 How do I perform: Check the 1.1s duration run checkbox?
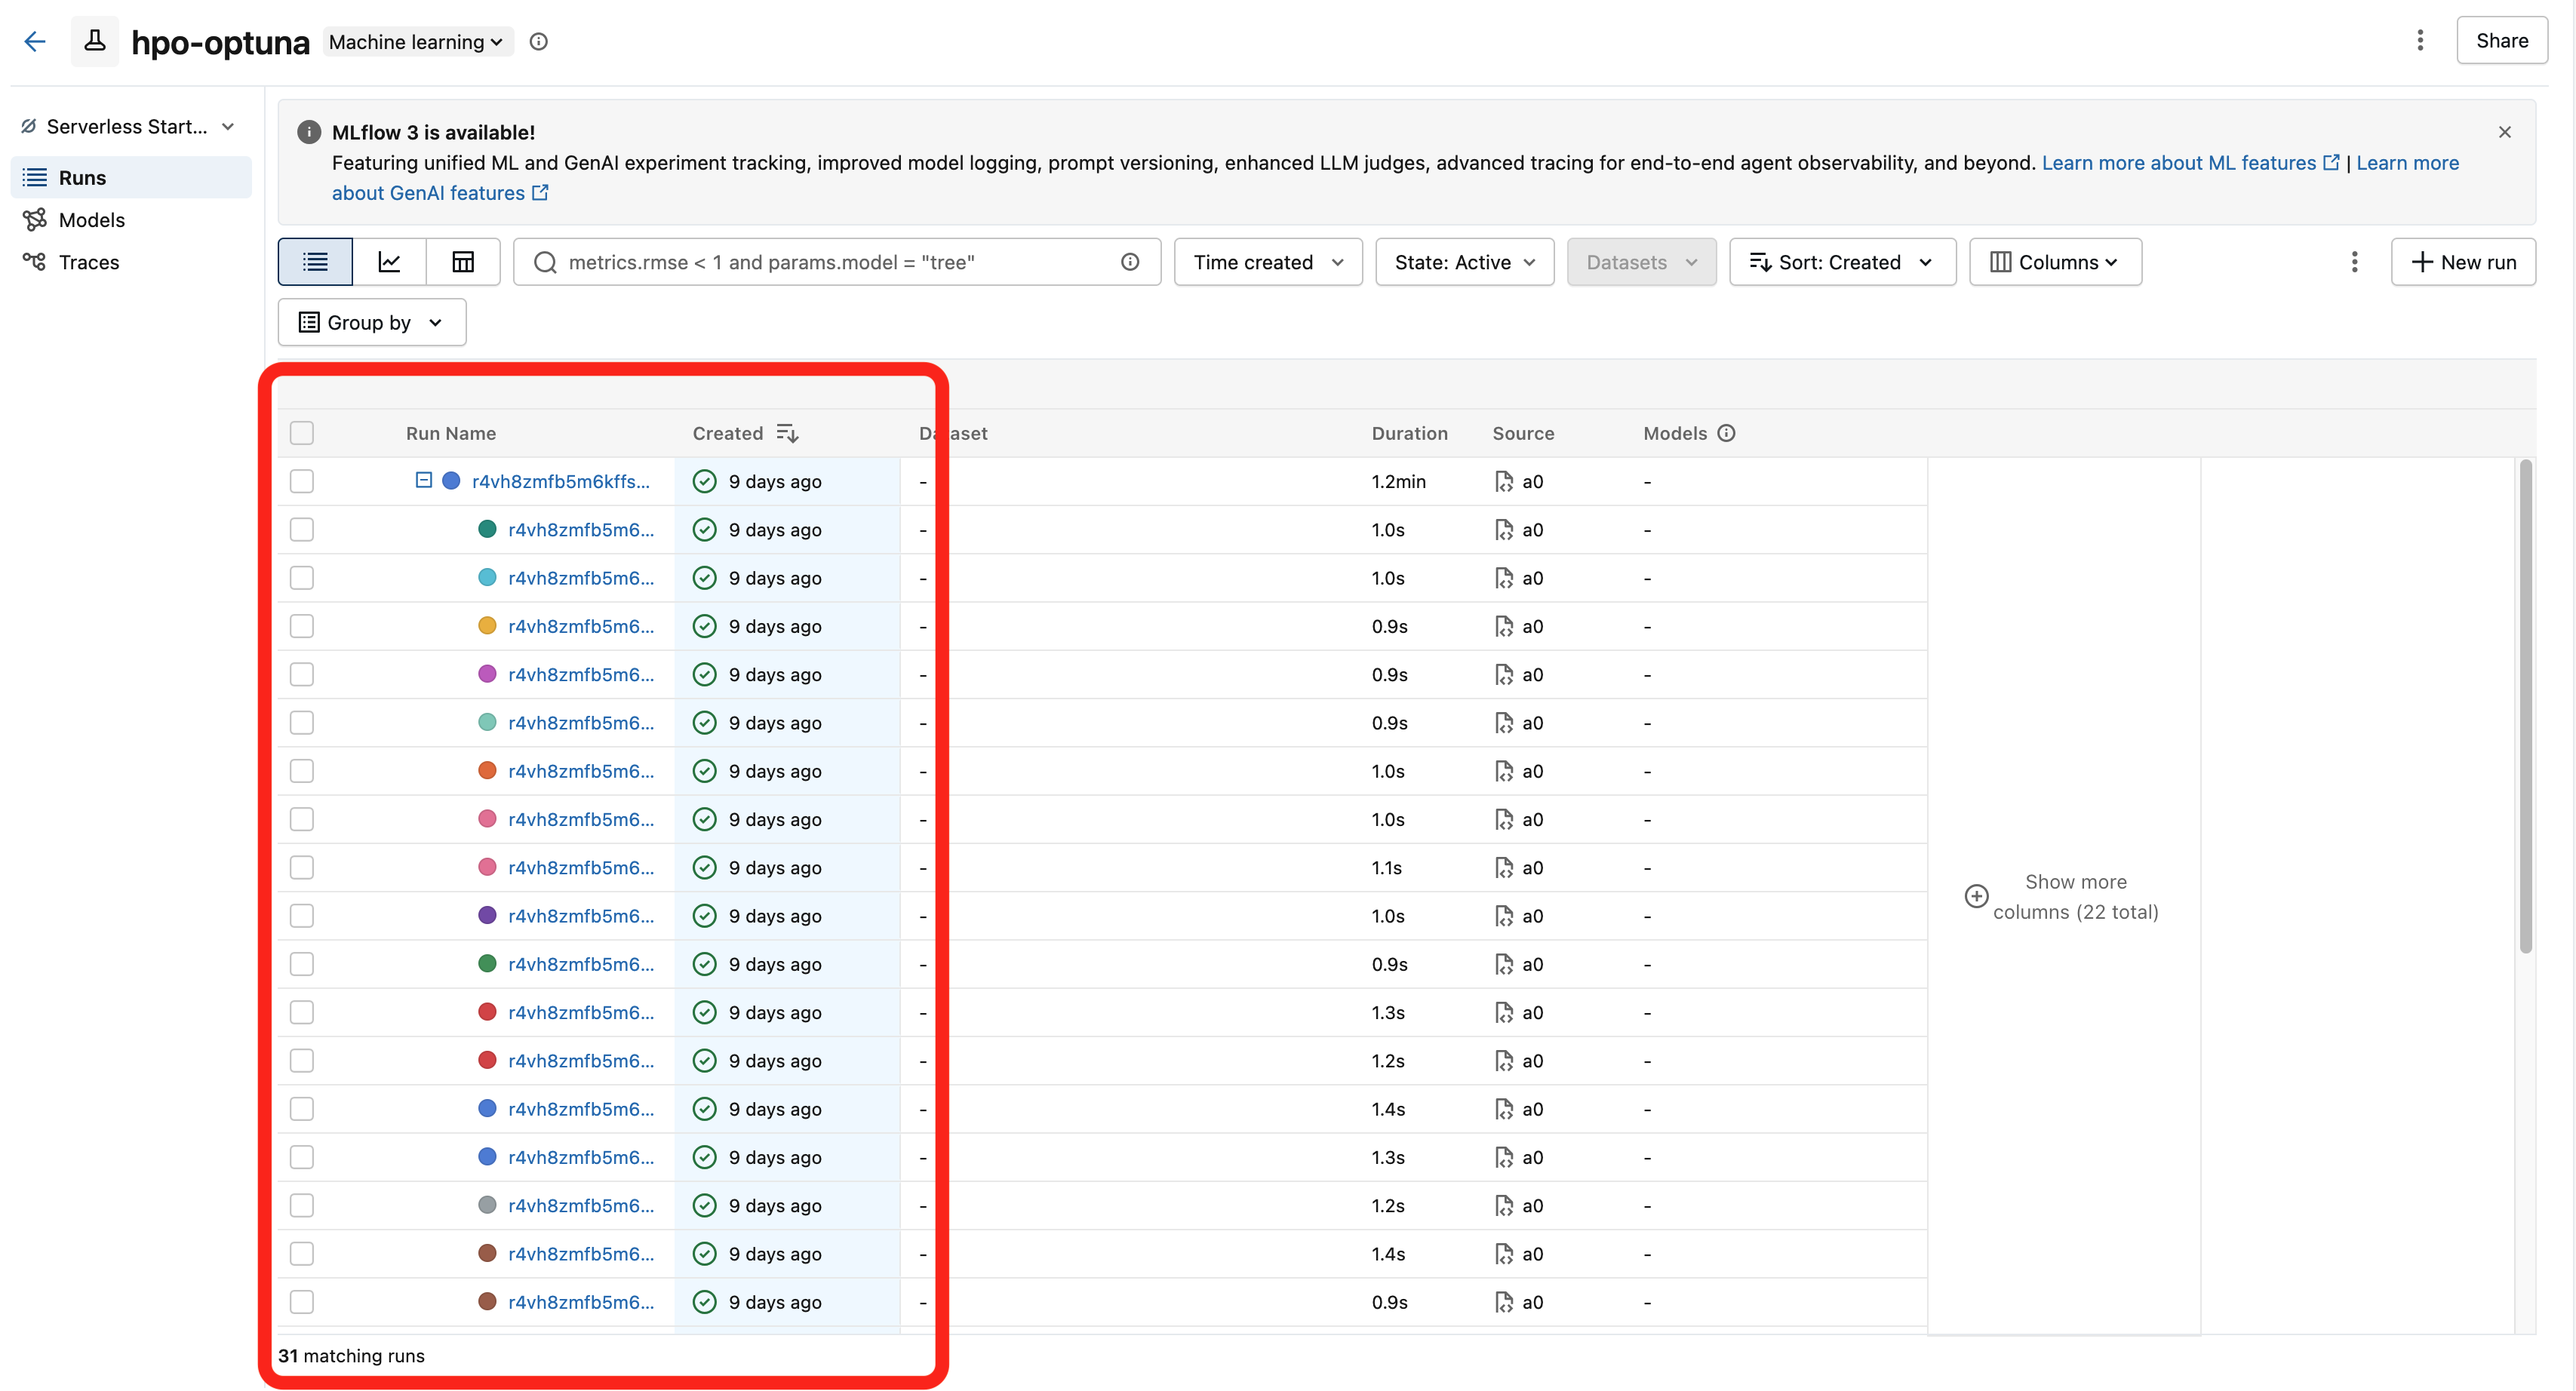click(x=302, y=867)
